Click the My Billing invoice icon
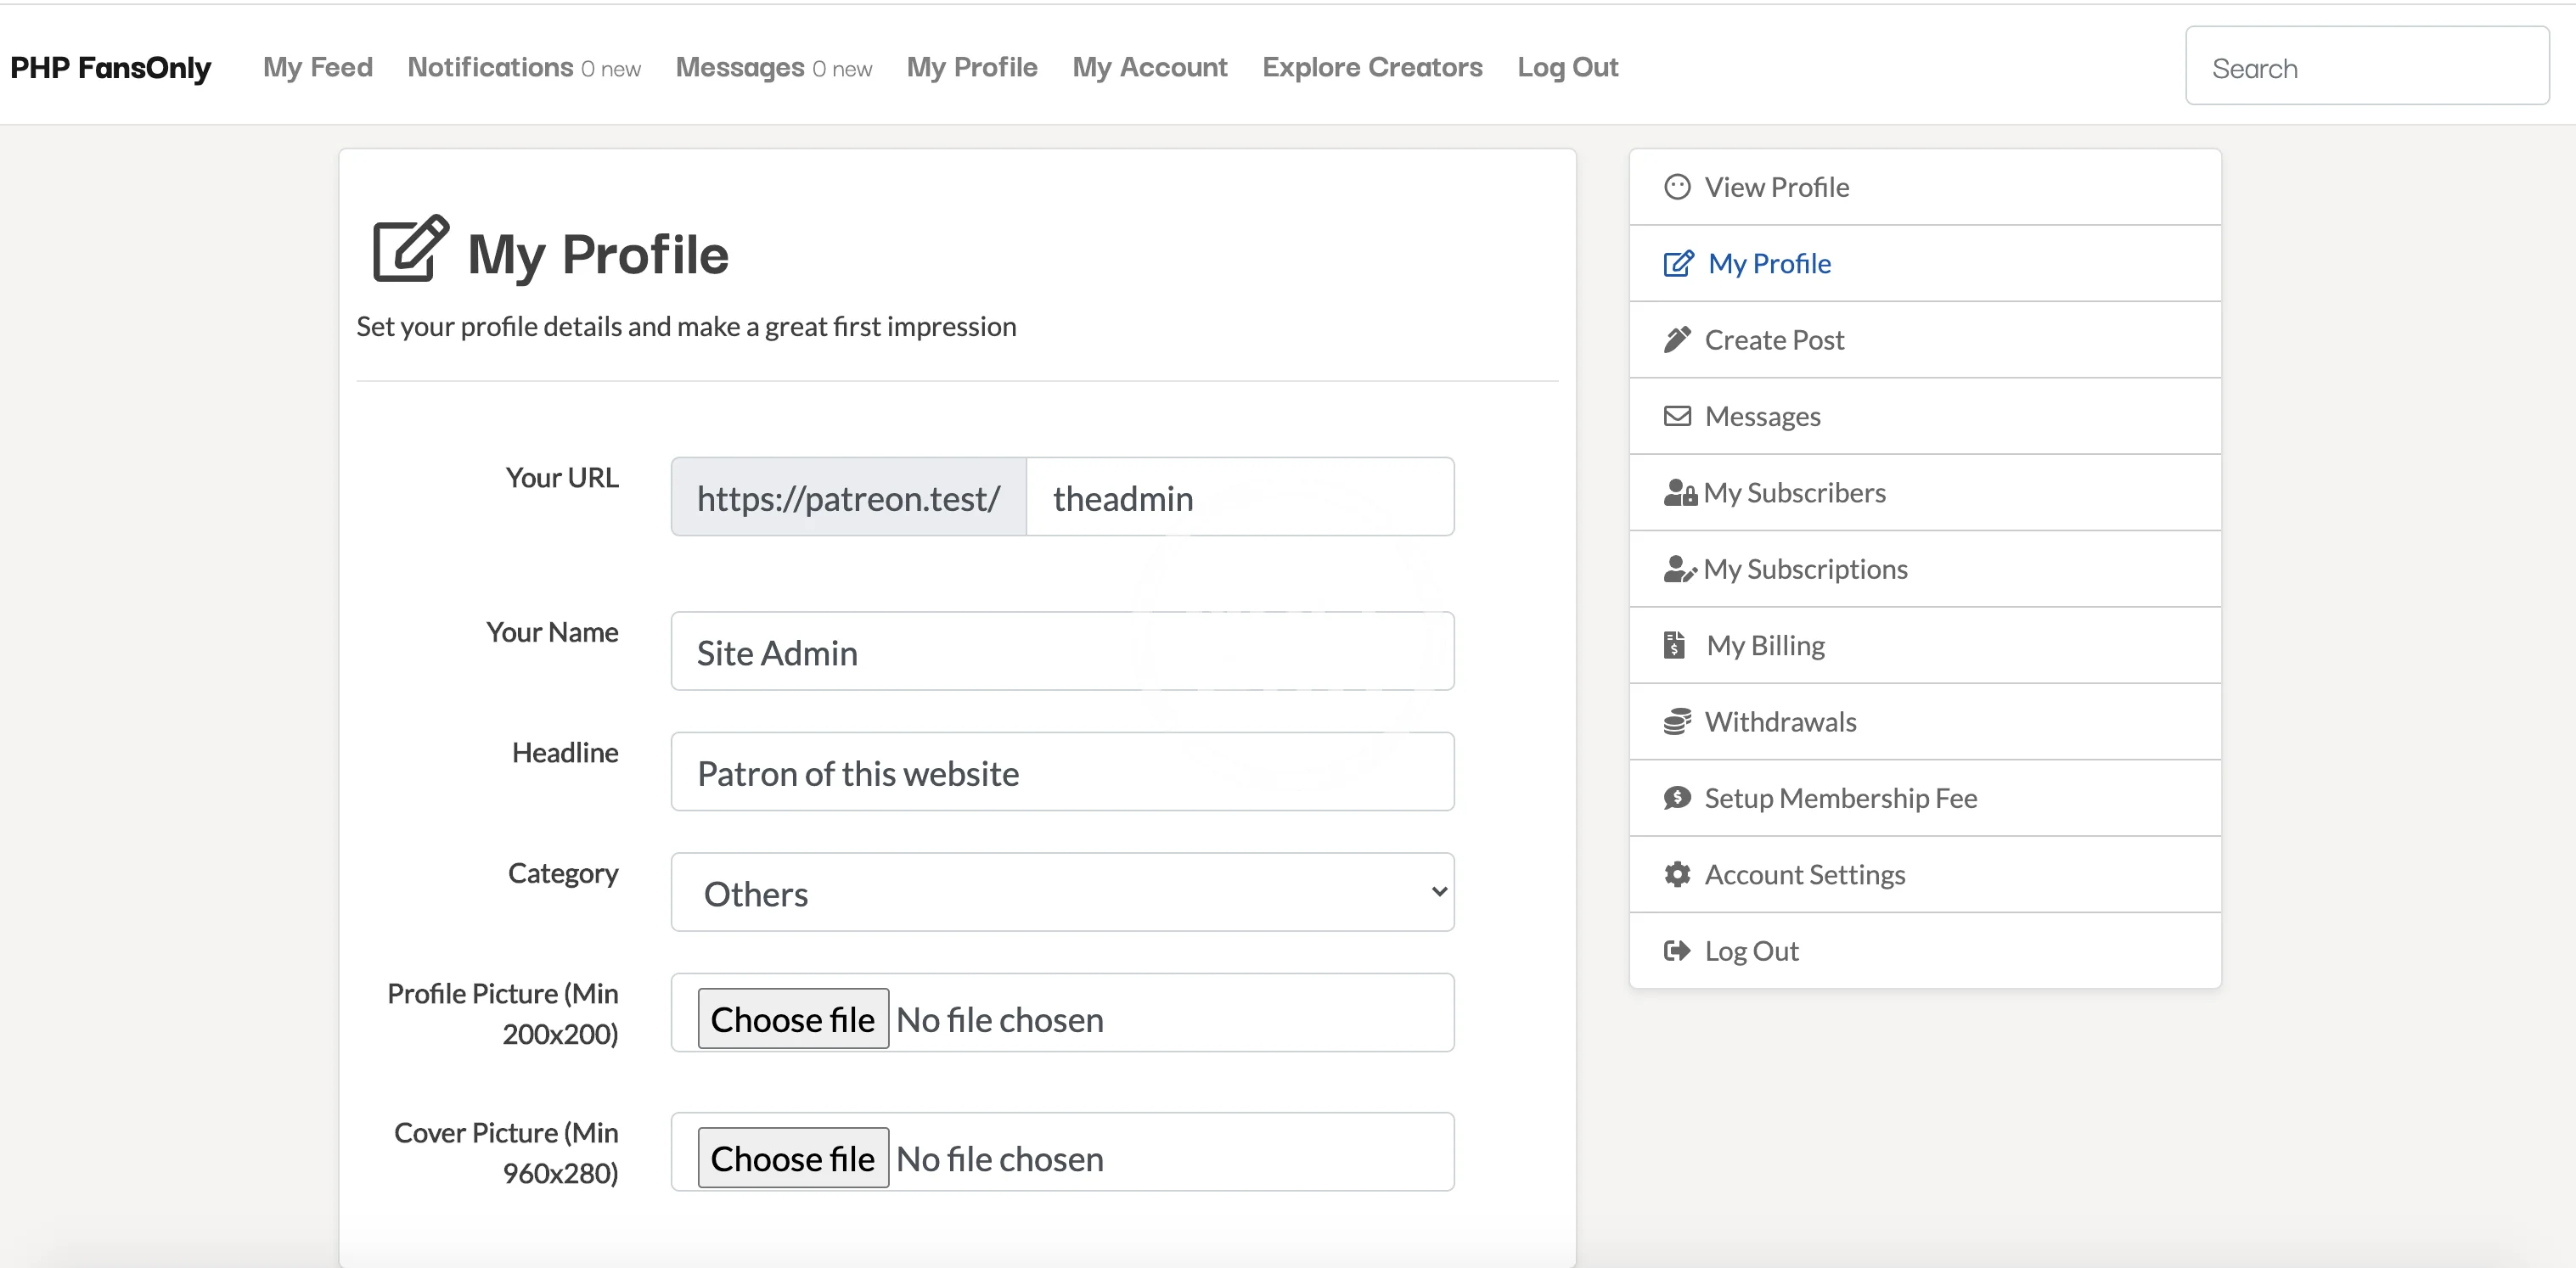The image size is (2576, 1268). (x=1675, y=645)
